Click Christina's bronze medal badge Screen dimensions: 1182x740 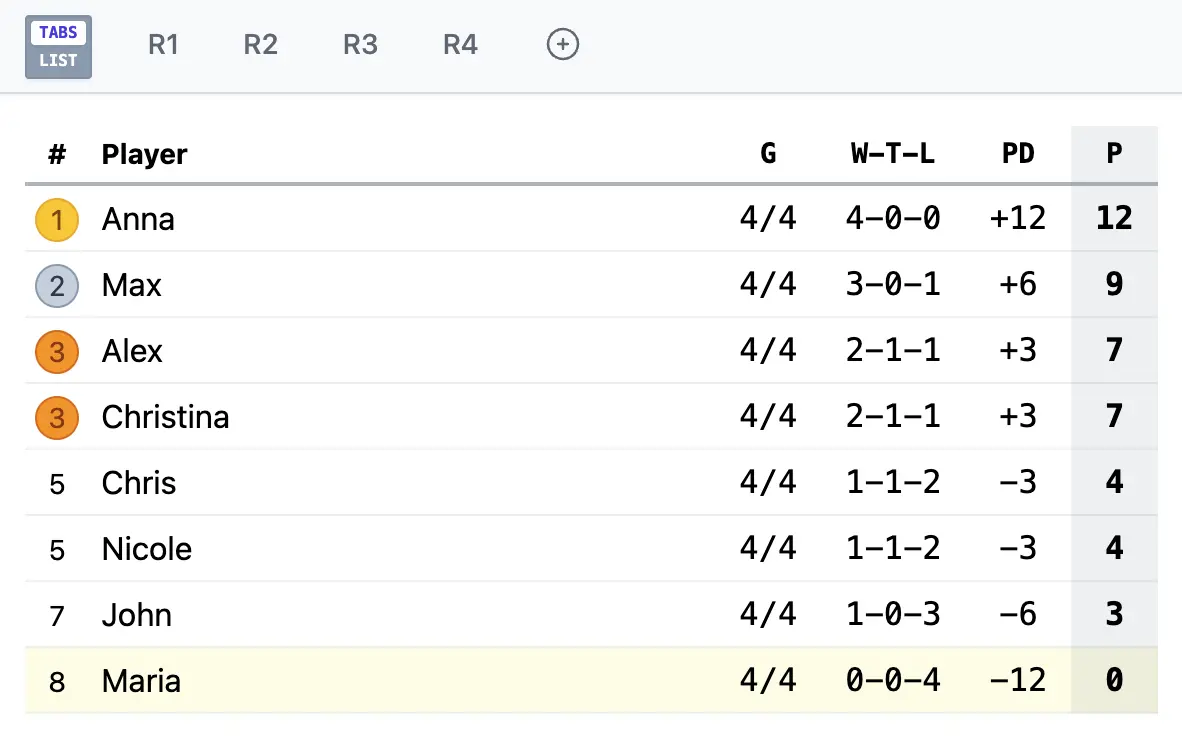[x=57, y=418]
